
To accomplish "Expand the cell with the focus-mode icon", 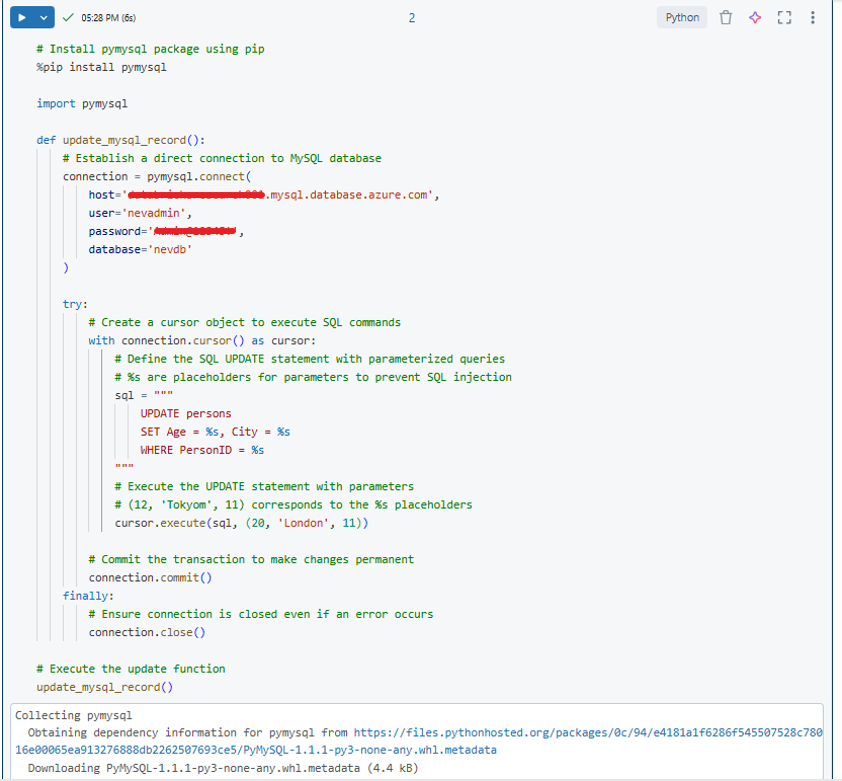I will (784, 18).
